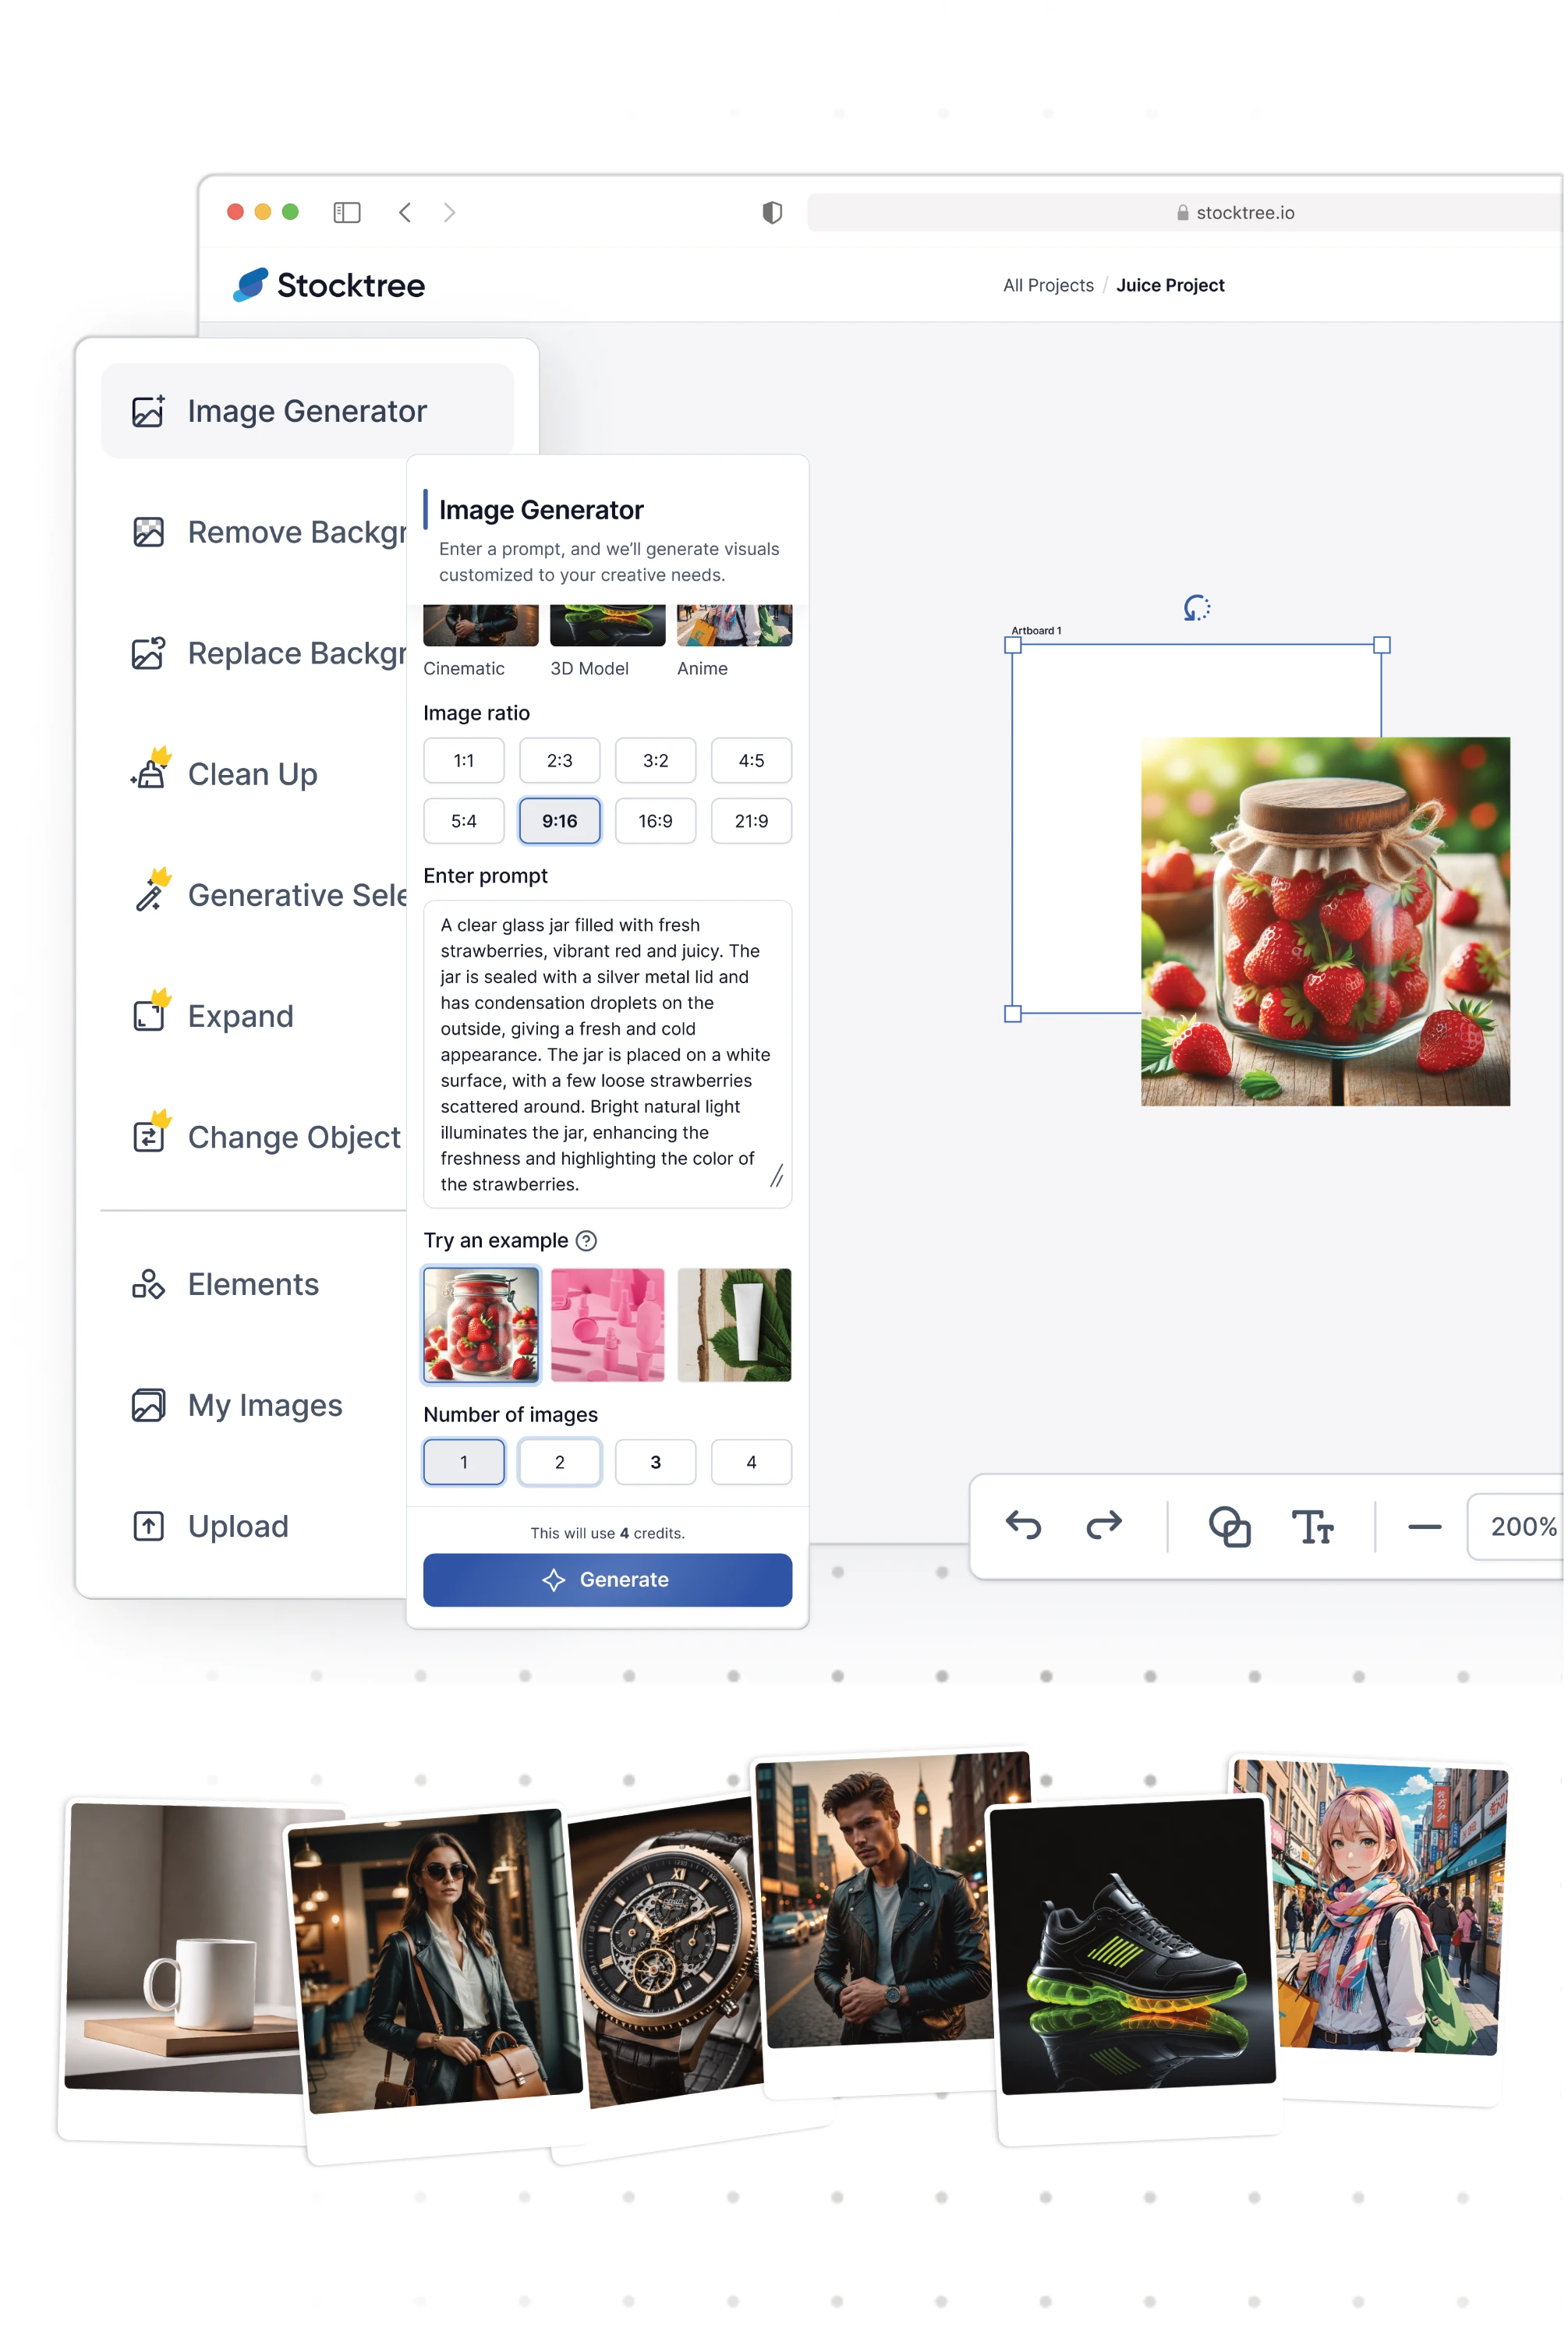Click the Generate button
The height and width of the screenshot is (2339, 1568).
607,1579
